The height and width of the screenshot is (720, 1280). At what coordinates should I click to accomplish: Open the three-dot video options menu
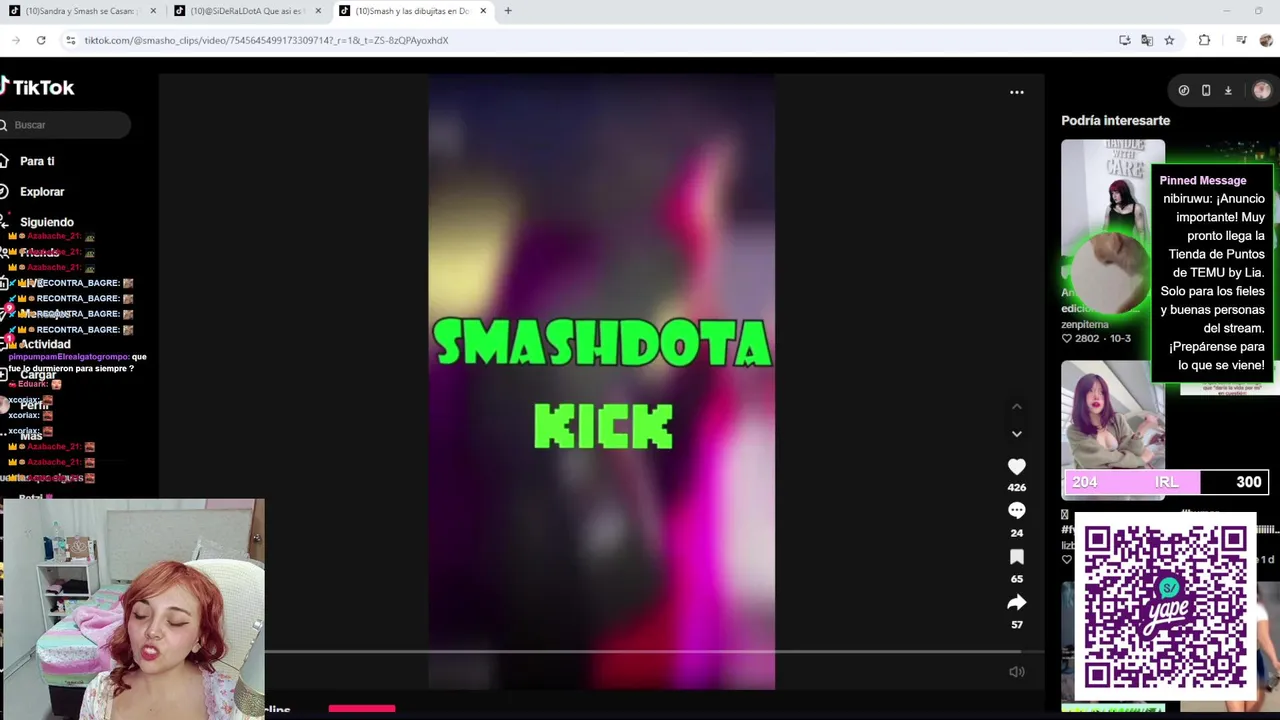(x=1016, y=92)
